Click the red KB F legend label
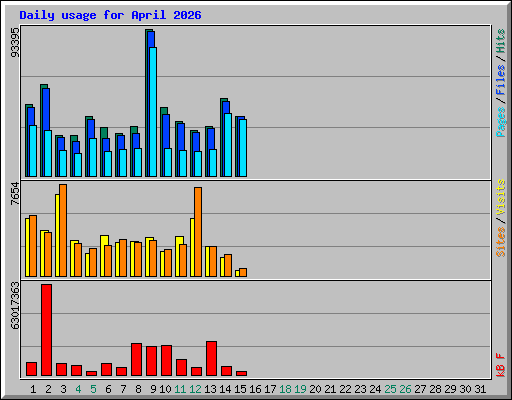 (x=500, y=365)
